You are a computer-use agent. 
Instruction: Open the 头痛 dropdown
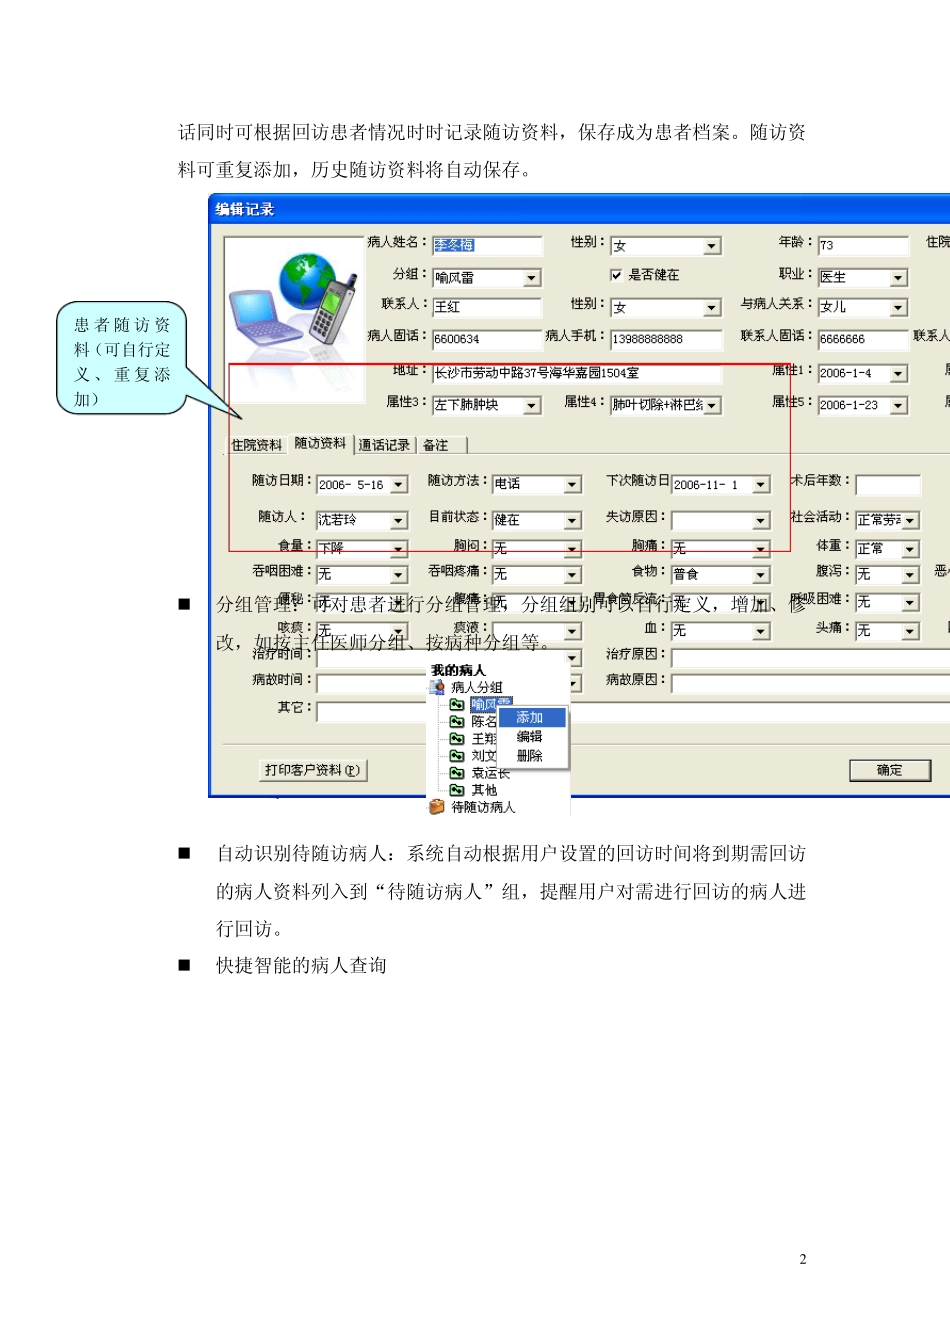tap(910, 631)
